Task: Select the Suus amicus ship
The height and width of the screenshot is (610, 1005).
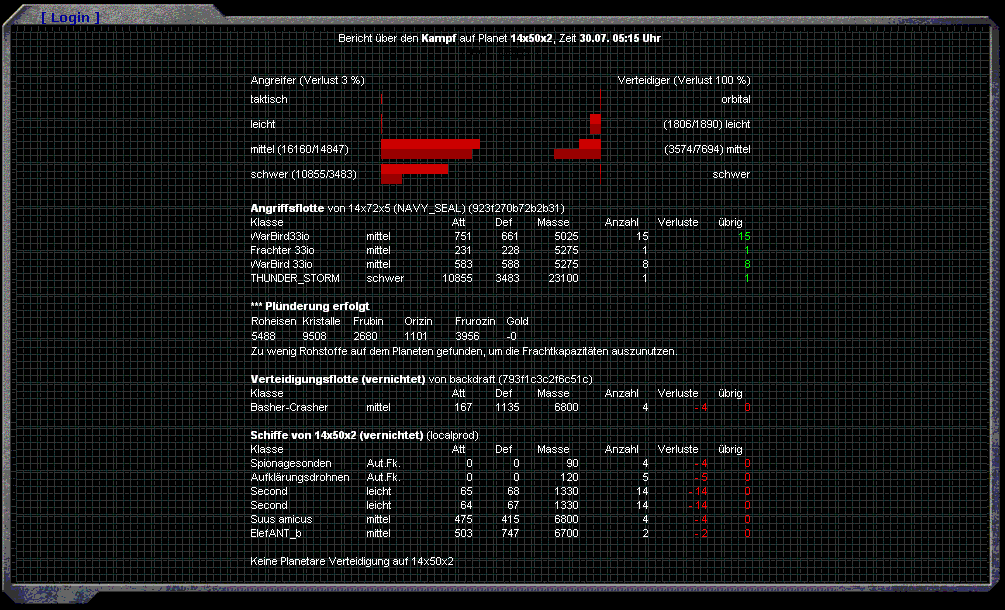Action: [281, 519]
